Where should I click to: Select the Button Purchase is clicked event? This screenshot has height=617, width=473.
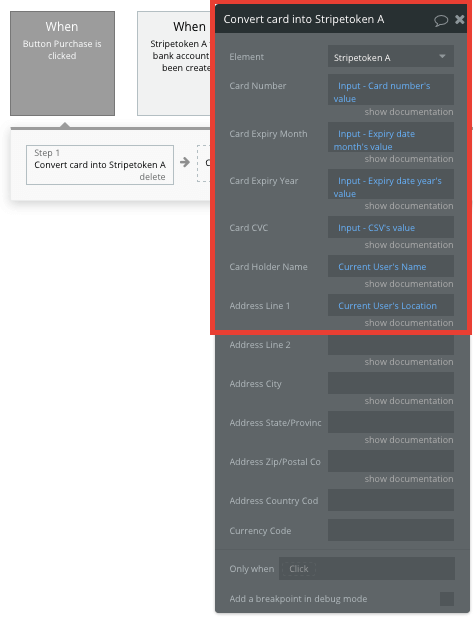click(62, 63)
